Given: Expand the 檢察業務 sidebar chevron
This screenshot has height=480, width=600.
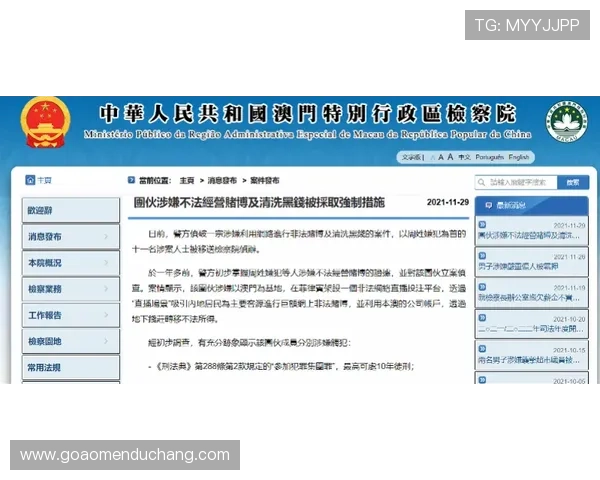Looking at the screenshot, I should coord(106,289).
